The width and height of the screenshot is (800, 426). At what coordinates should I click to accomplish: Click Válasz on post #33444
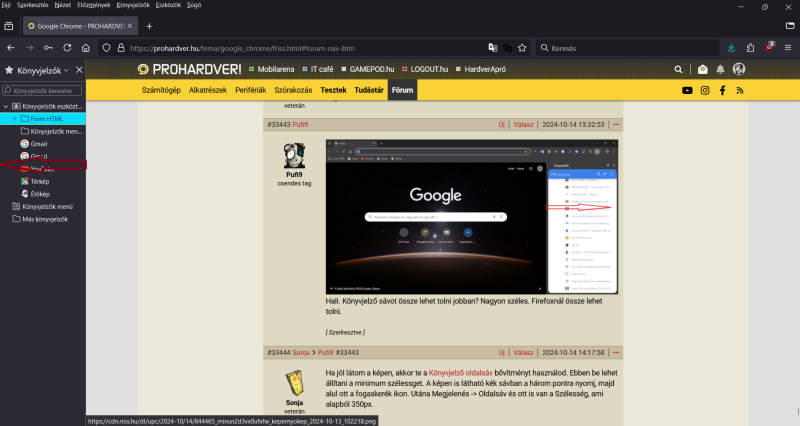click(523, 353)
